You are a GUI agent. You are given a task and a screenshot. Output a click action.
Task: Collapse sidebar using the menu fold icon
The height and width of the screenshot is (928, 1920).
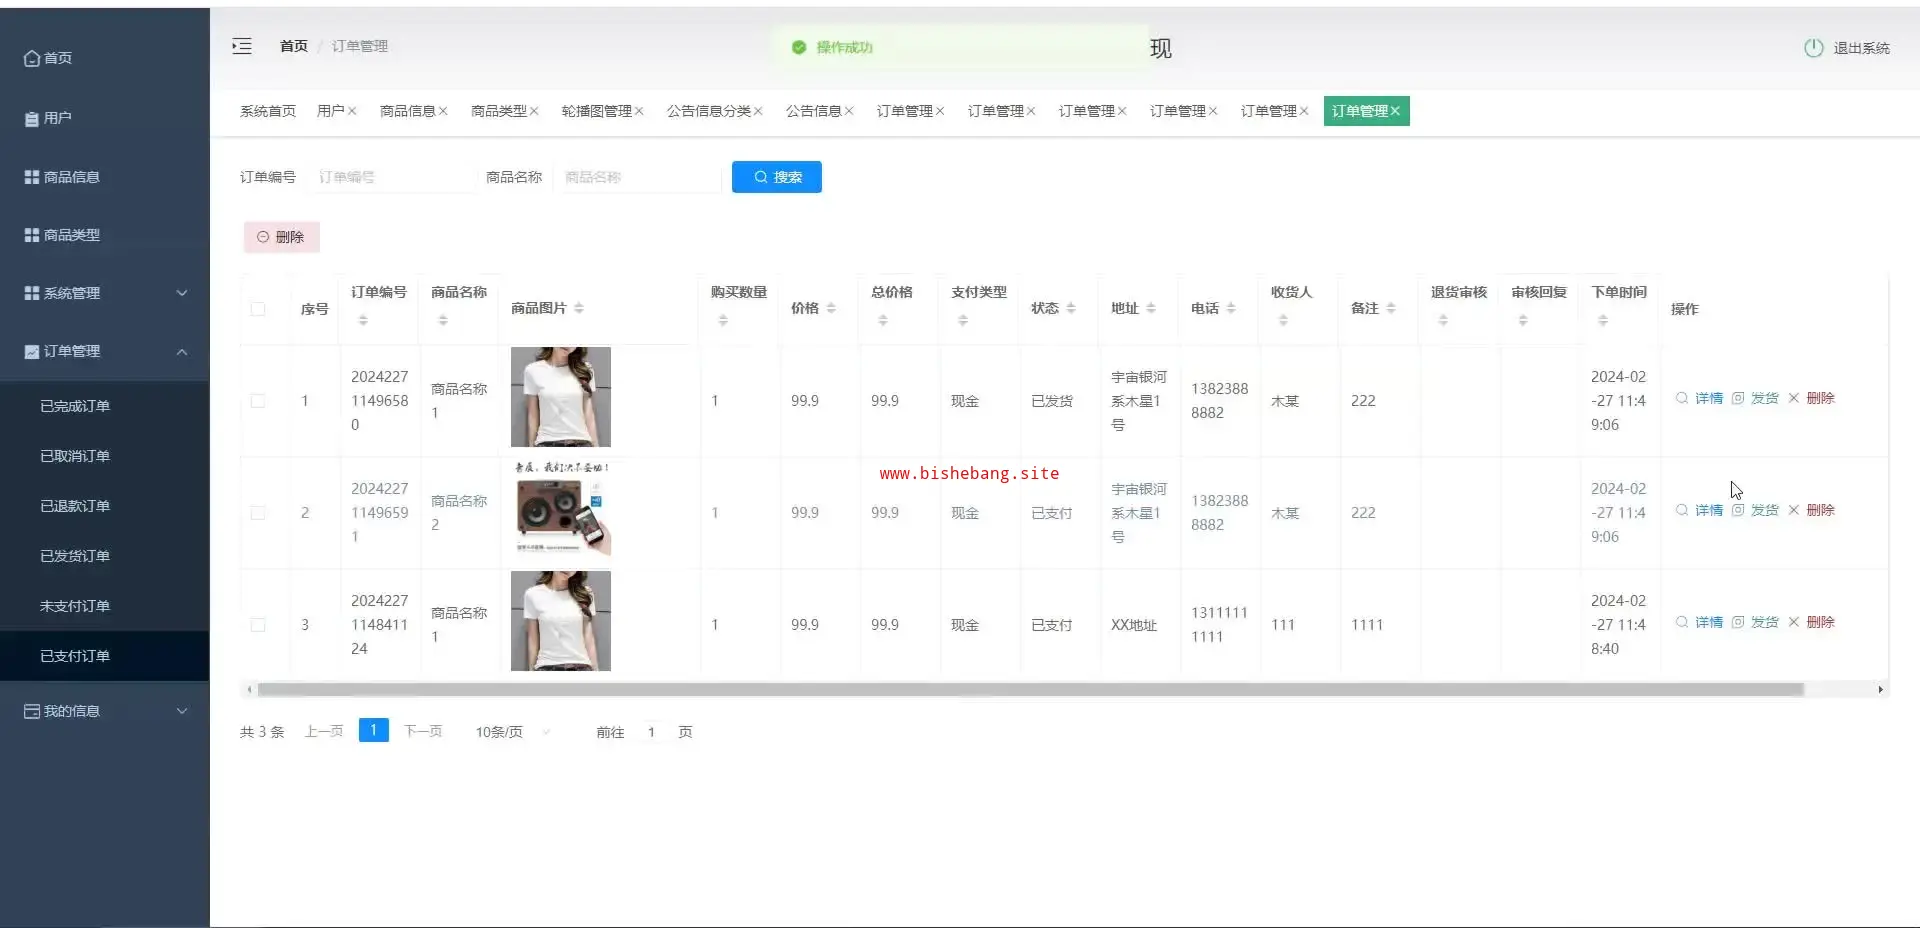coord(242,46)
